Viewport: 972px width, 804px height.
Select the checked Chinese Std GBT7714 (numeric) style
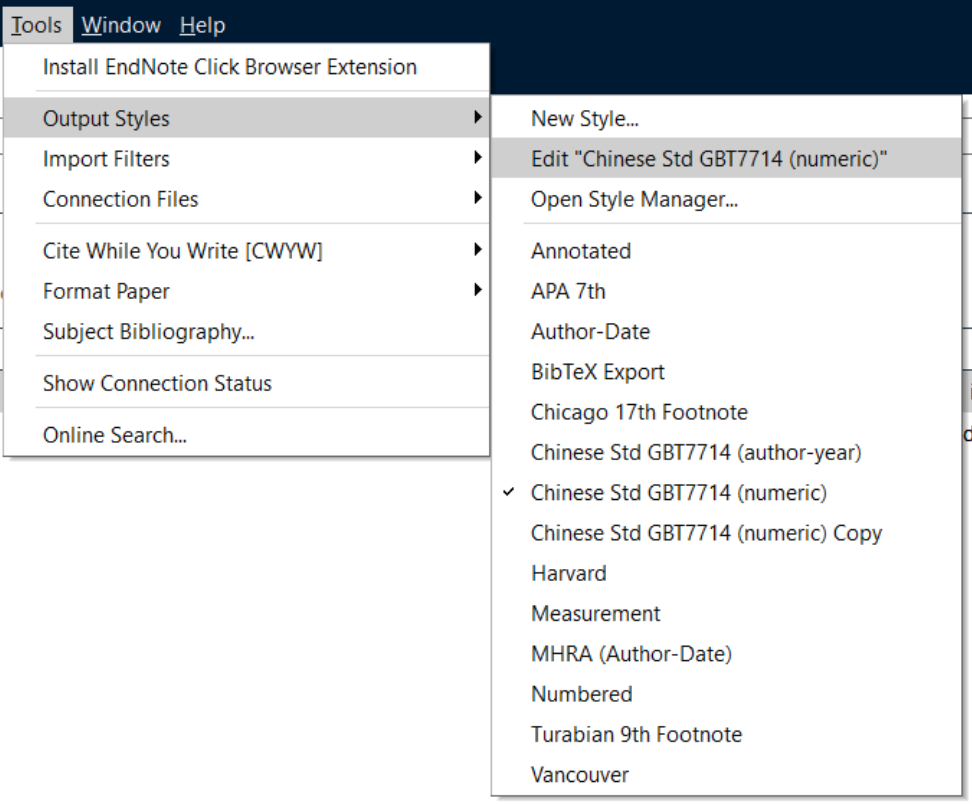click(x=727, y=493)
